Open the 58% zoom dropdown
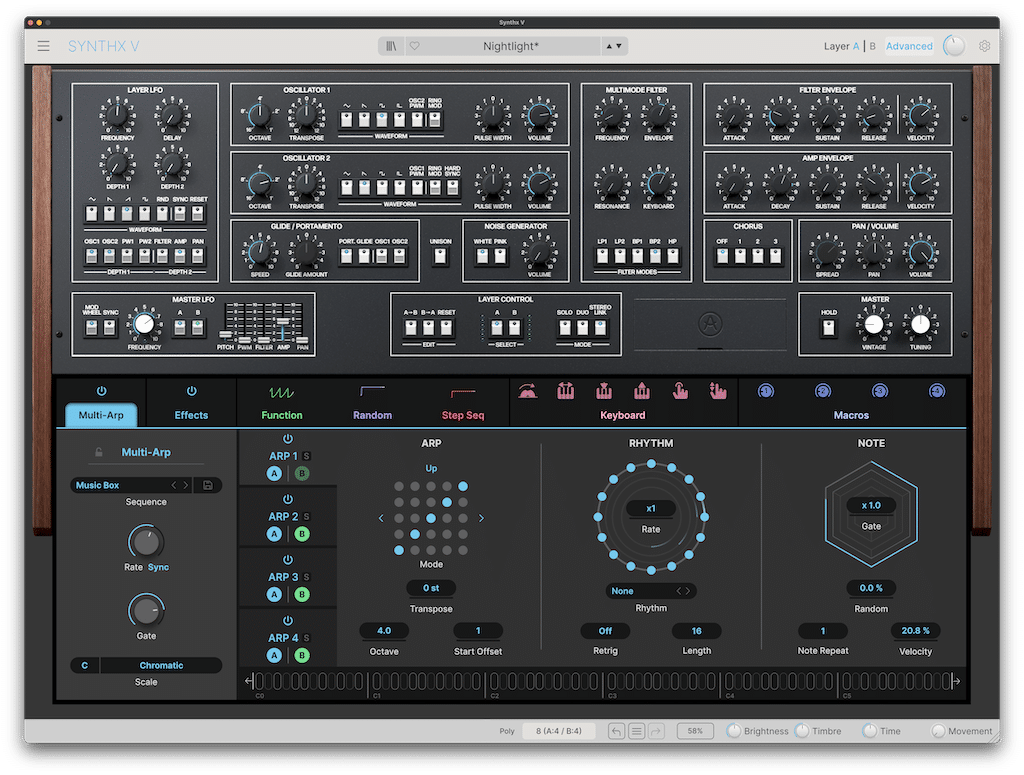The height and width of the screenshot is (775, 1024). click(695, 731)
